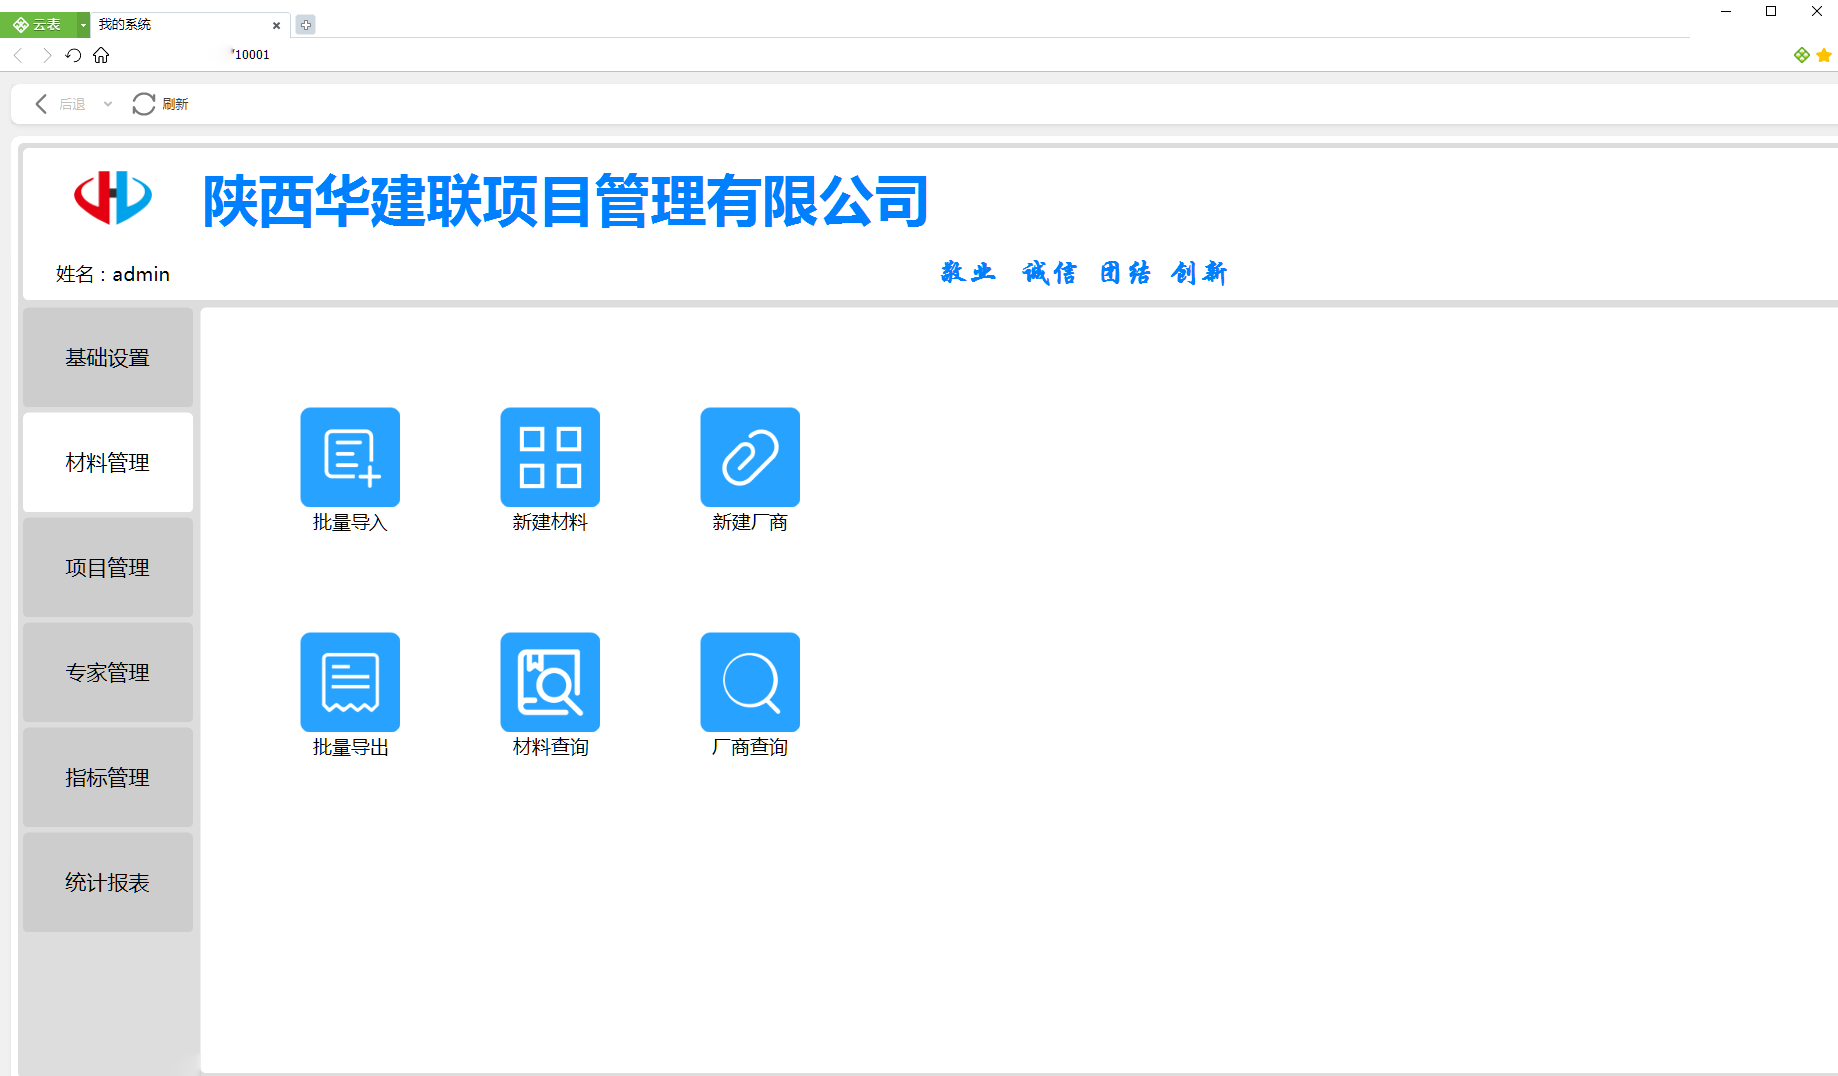The image size is (1838, 1076).
Task: Minimize the browser window
Action: 1726,11
